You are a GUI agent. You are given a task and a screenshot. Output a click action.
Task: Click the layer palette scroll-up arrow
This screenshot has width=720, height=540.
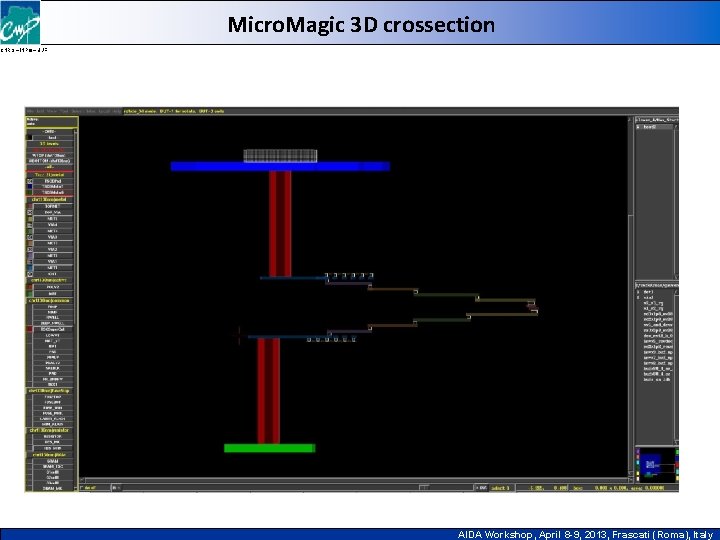point(76,132)
